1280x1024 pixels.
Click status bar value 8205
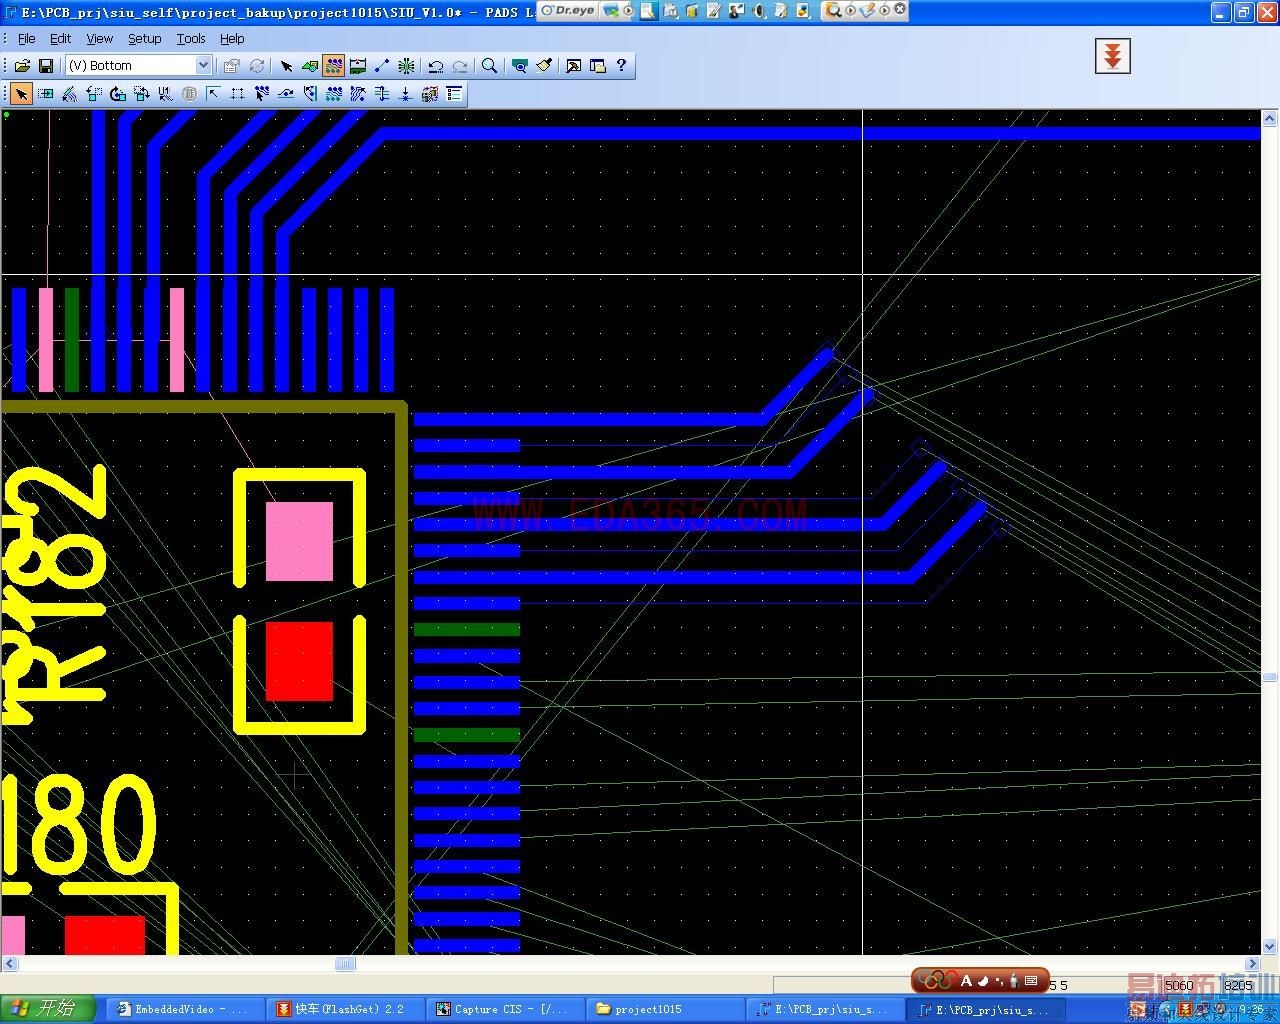click(x=1238, y=985)
